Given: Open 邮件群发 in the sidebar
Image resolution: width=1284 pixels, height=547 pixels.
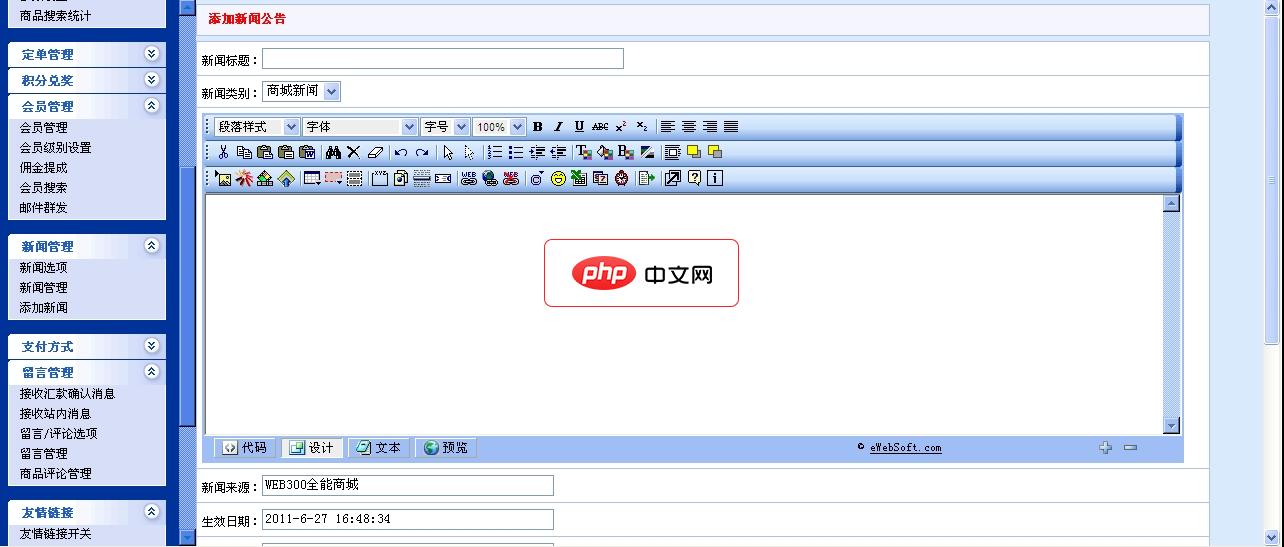Looking at the screenshot, I should point(44,208).
